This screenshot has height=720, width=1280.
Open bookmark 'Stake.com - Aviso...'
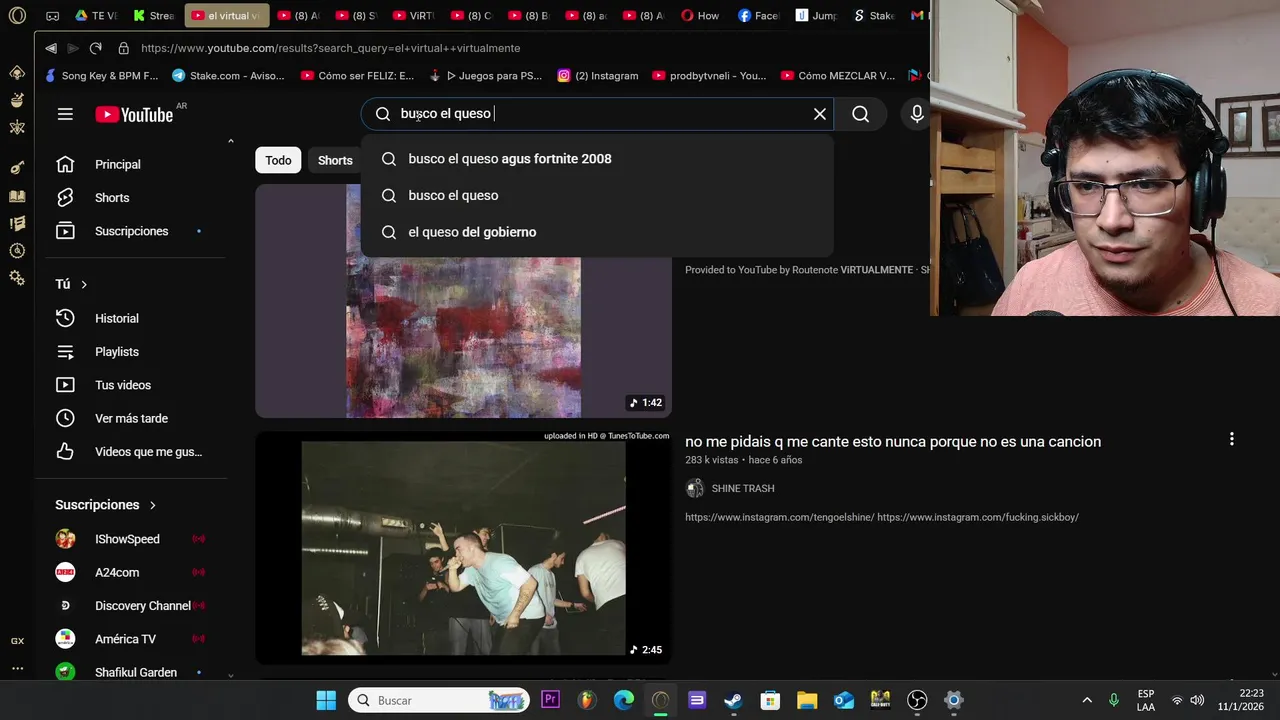click(x=228, y=75)
